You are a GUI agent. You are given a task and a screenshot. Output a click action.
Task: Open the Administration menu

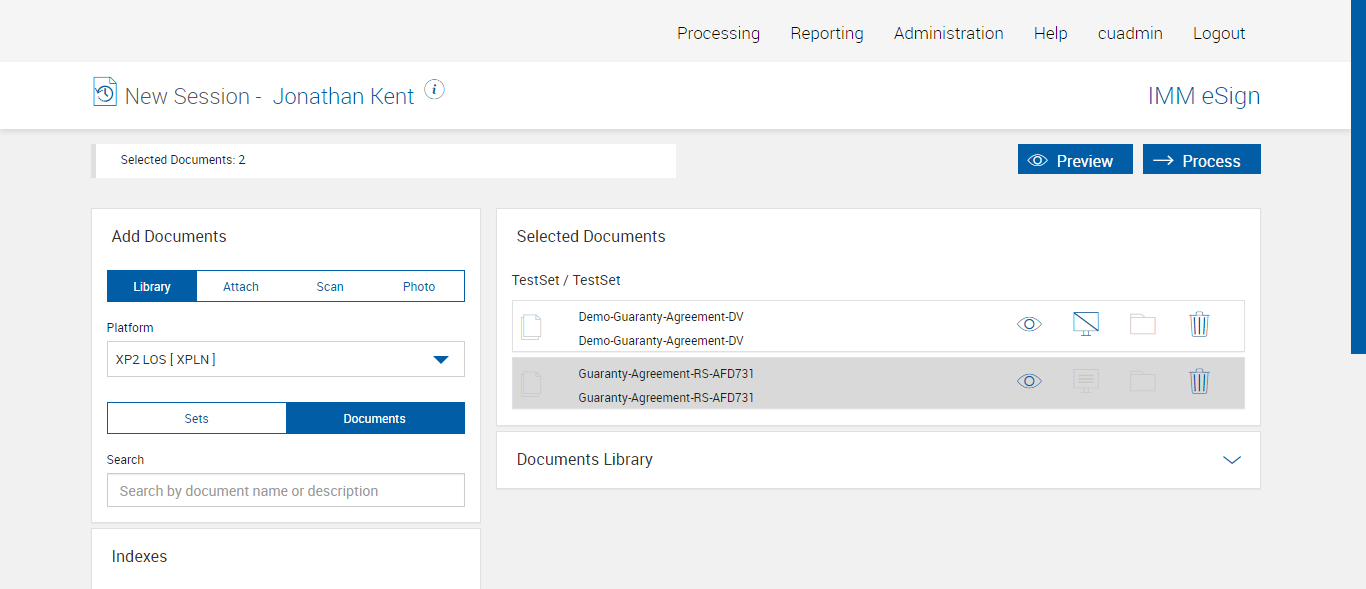click(x=948, y=33)
